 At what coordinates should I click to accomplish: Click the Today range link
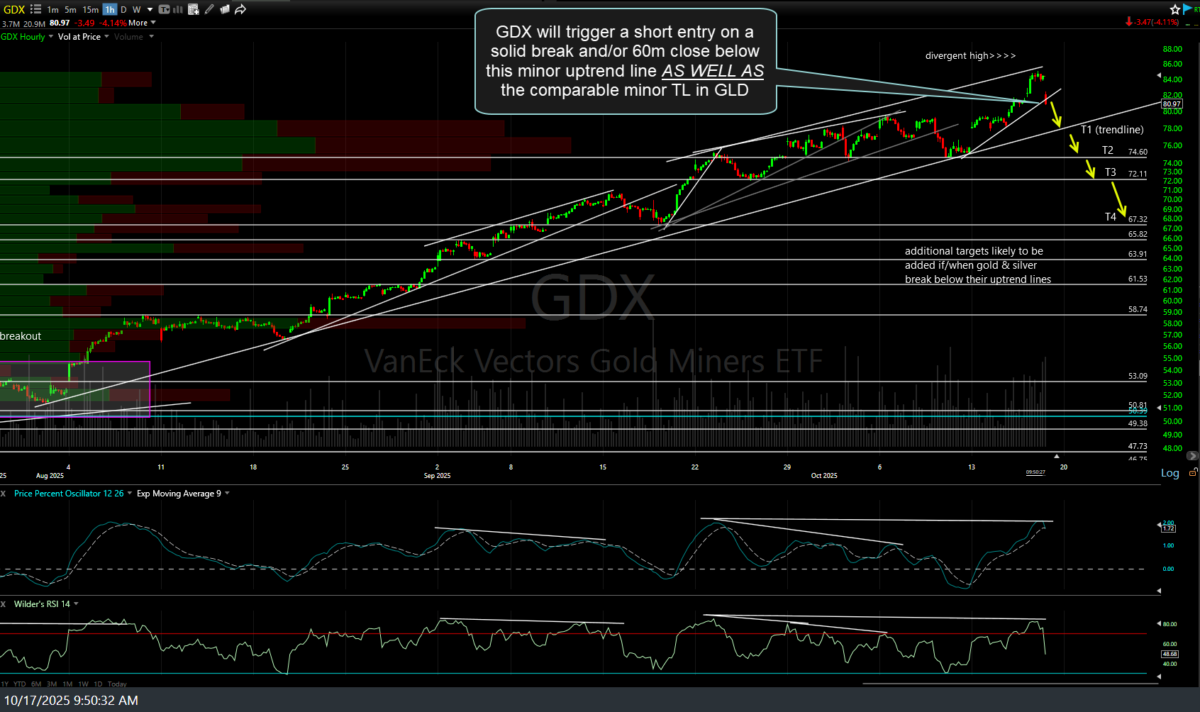click(117, 685)
